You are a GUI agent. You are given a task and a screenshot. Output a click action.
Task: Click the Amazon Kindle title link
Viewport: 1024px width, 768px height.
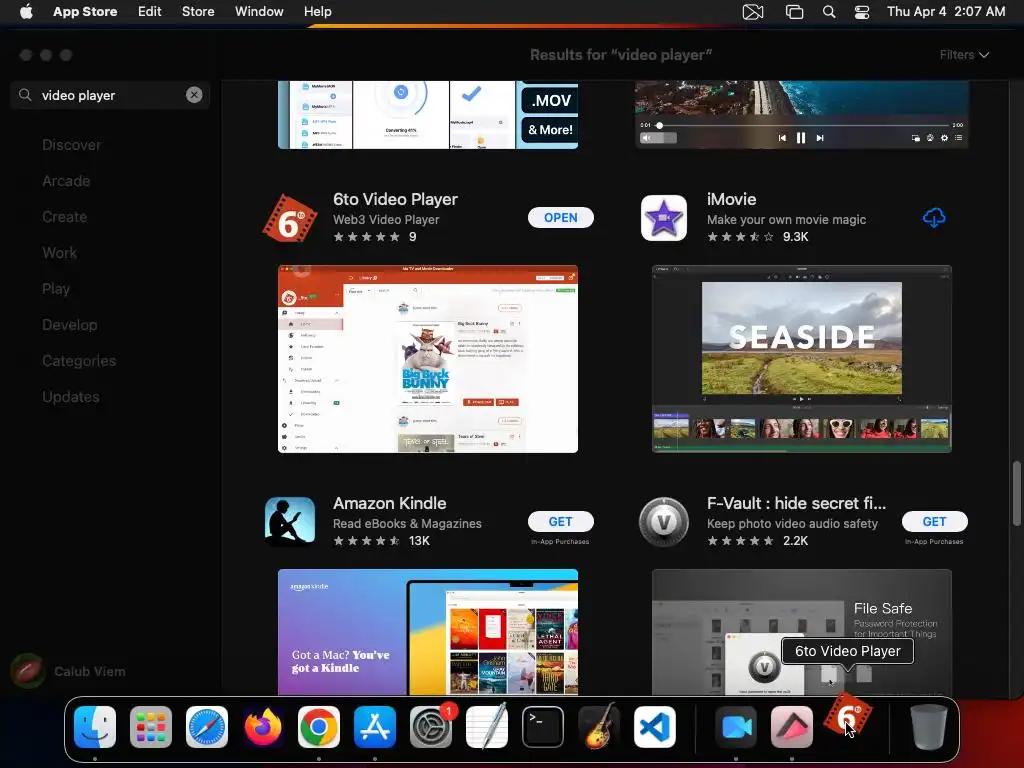(x=390, y=503)
